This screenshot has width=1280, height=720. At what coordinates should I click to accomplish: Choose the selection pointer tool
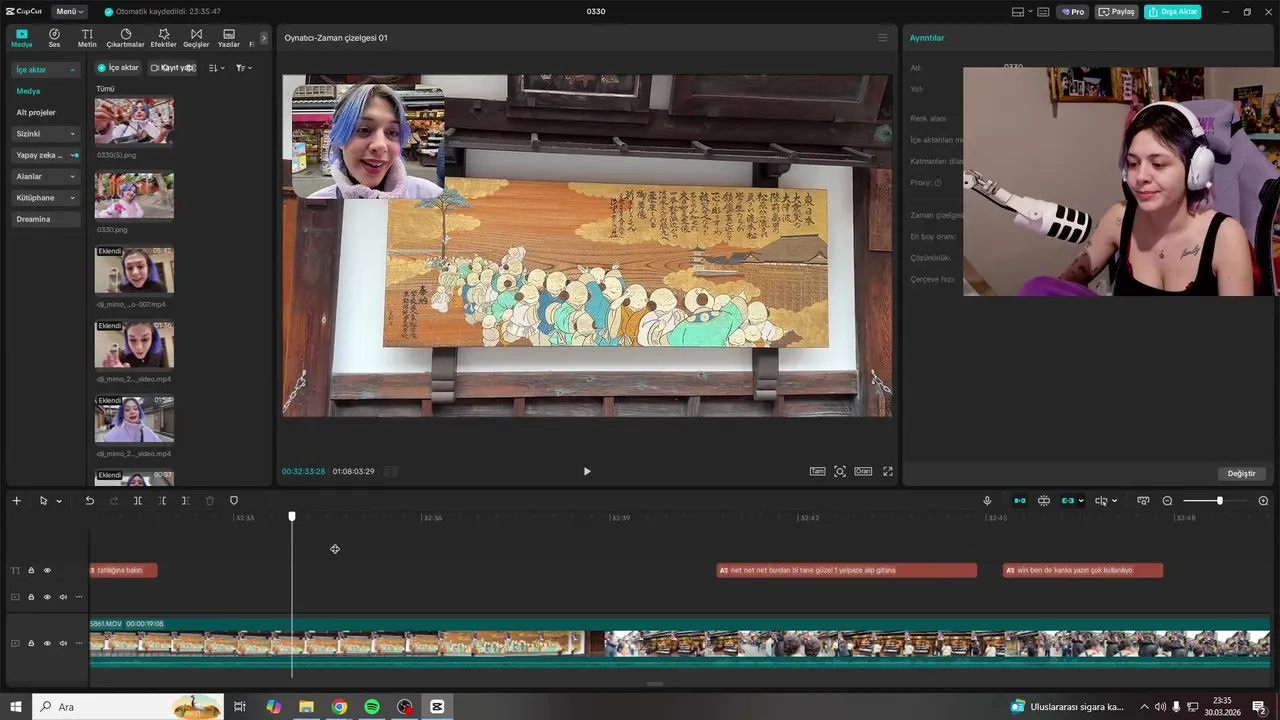pyautogui.click(x=43, y=501)
